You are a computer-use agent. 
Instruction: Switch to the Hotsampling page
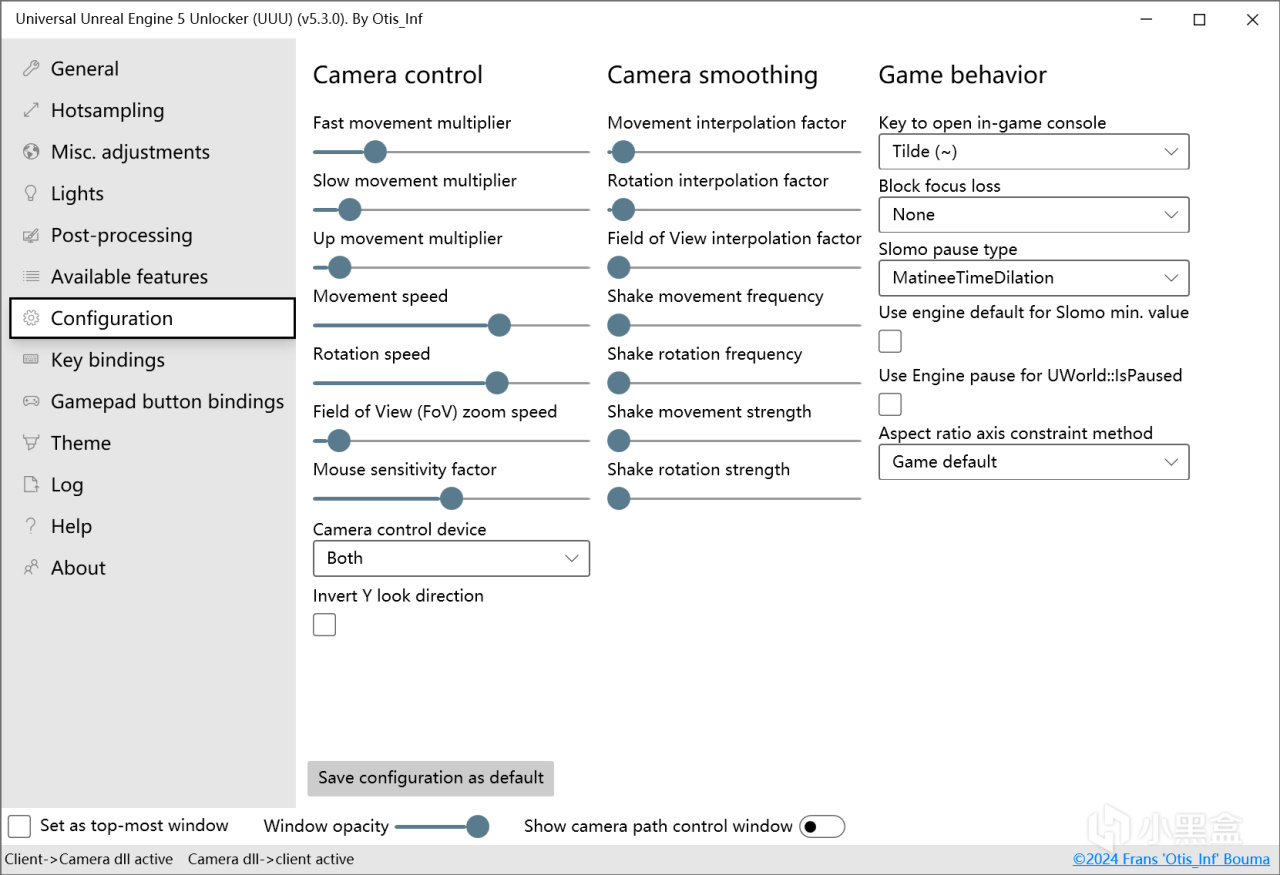click(x=152, y=111)
